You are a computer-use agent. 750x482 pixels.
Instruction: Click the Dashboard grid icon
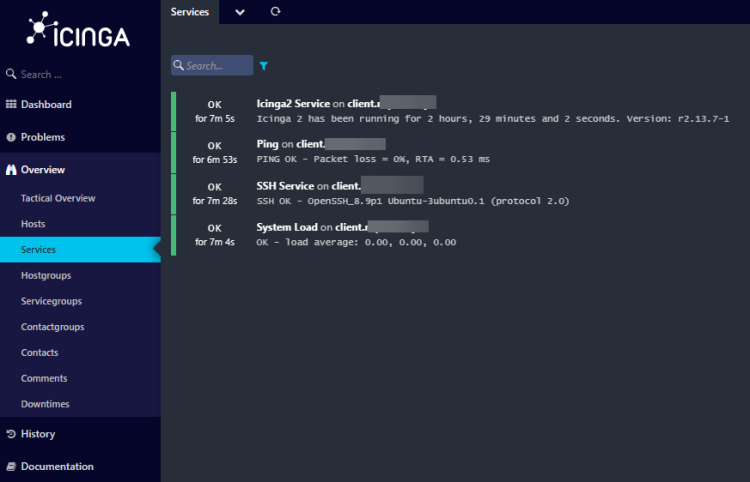11,104
